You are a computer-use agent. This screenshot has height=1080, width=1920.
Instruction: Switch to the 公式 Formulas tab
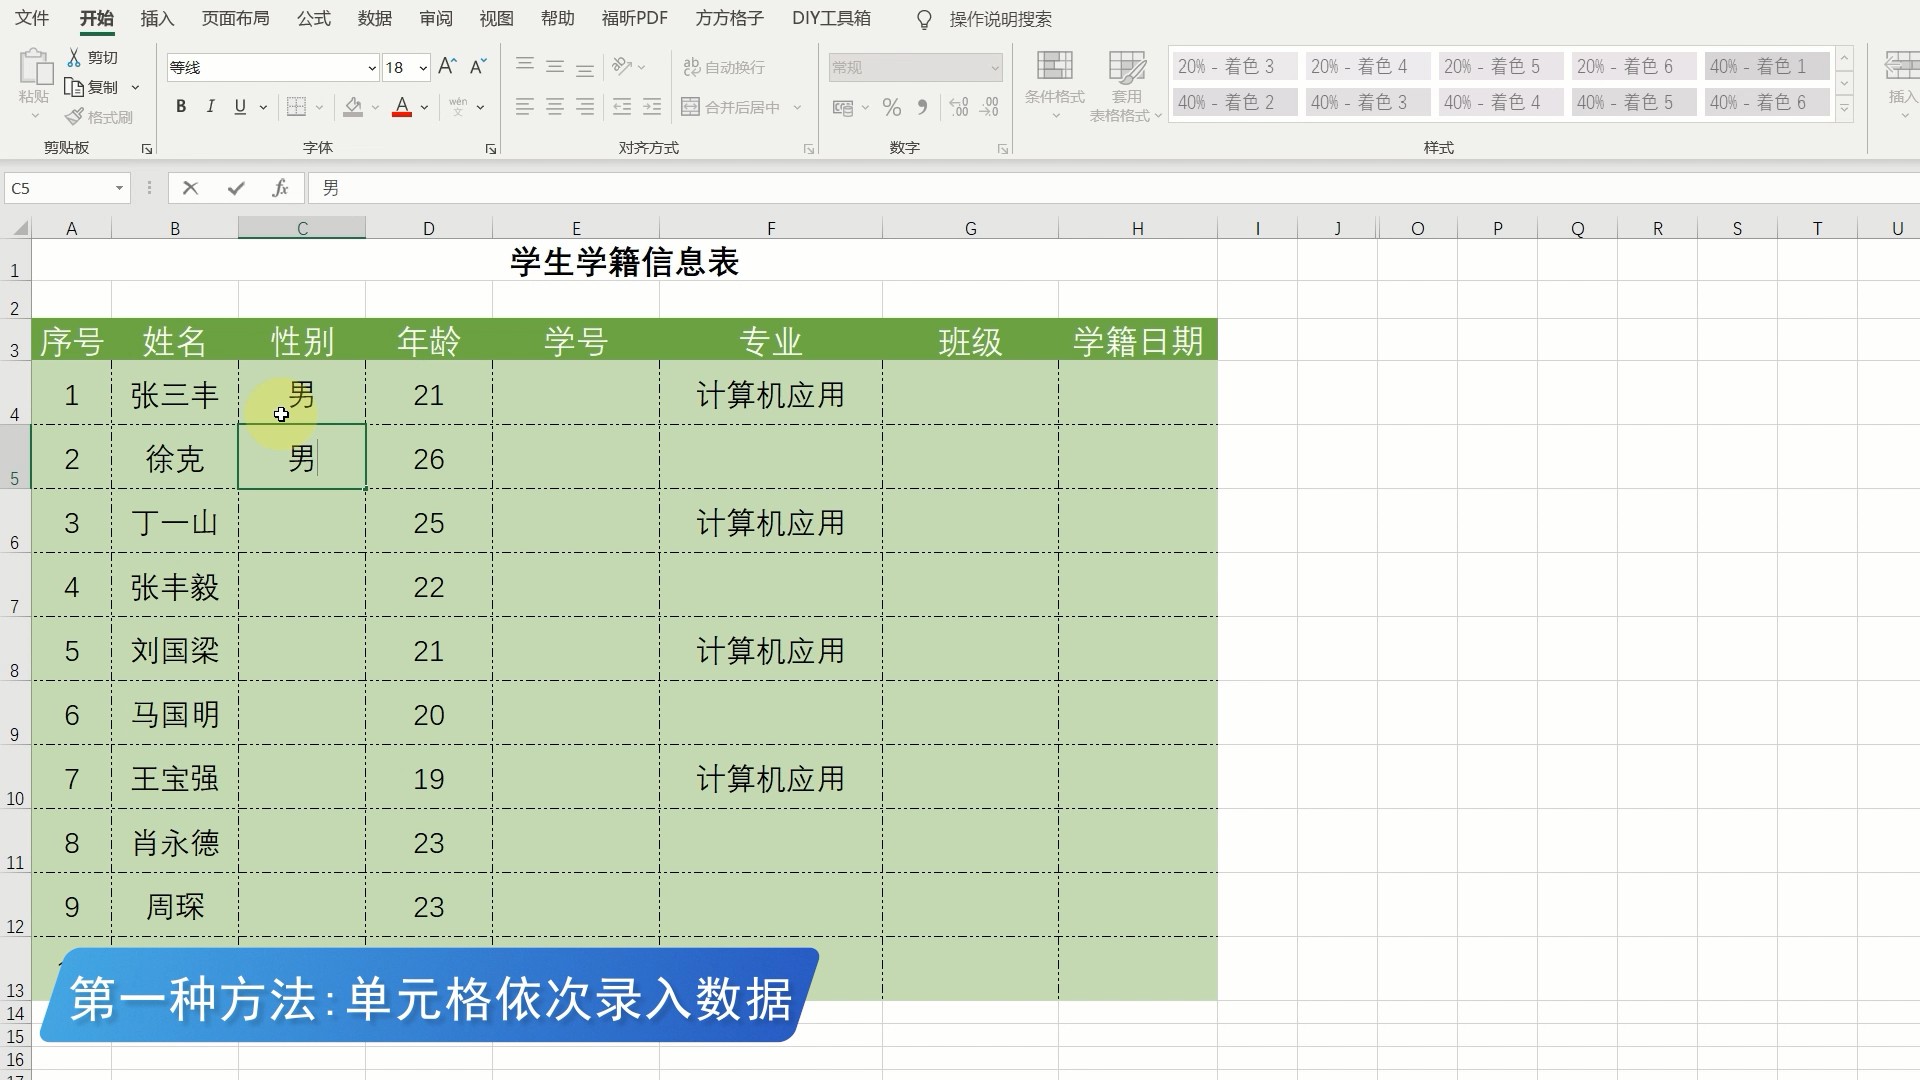[x=313, y=19]
